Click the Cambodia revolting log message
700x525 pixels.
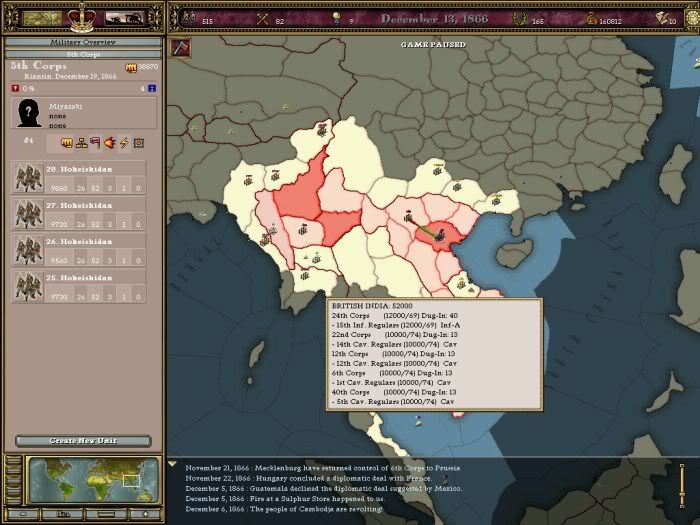284,509
